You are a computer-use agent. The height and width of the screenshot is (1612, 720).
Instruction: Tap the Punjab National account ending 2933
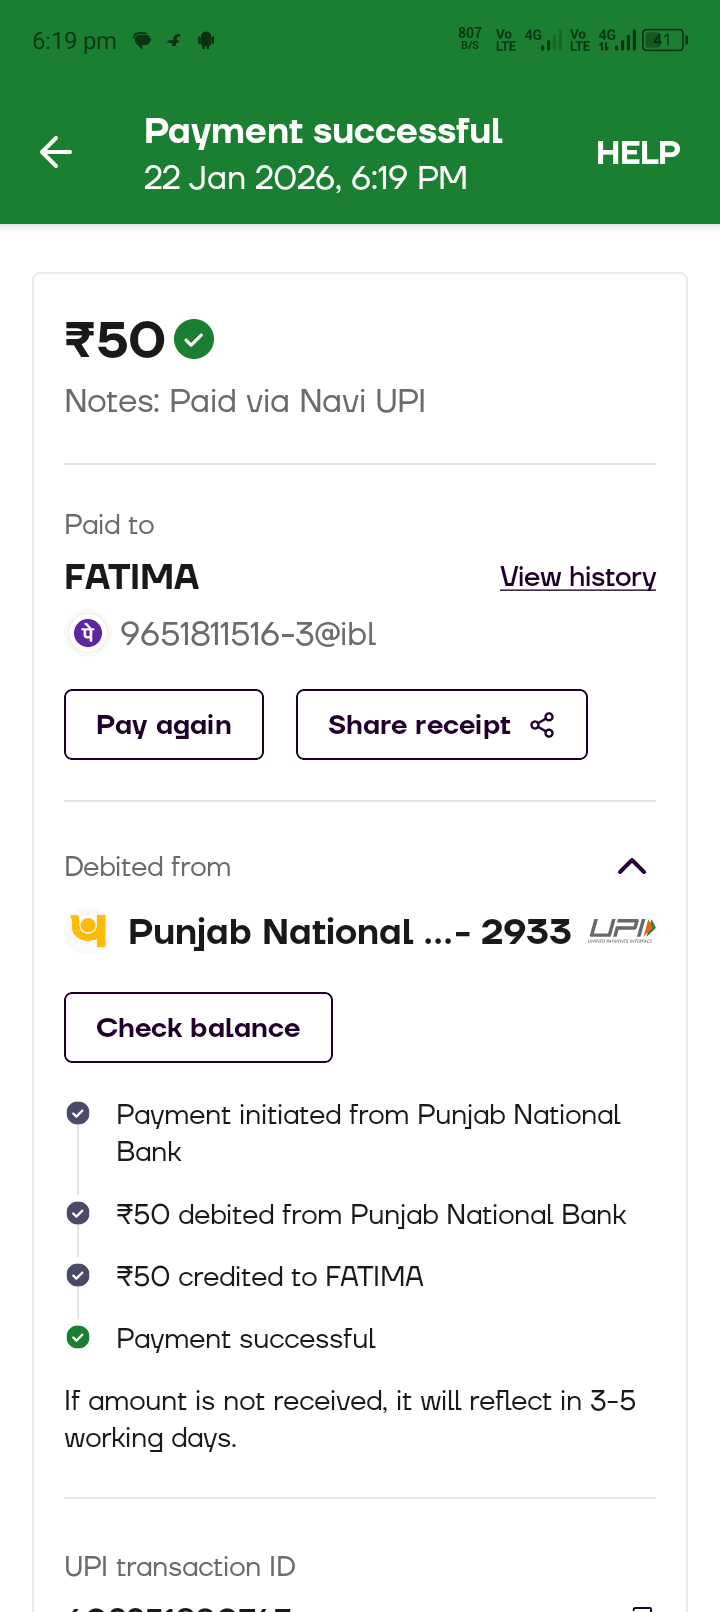(x=349, y=932)
